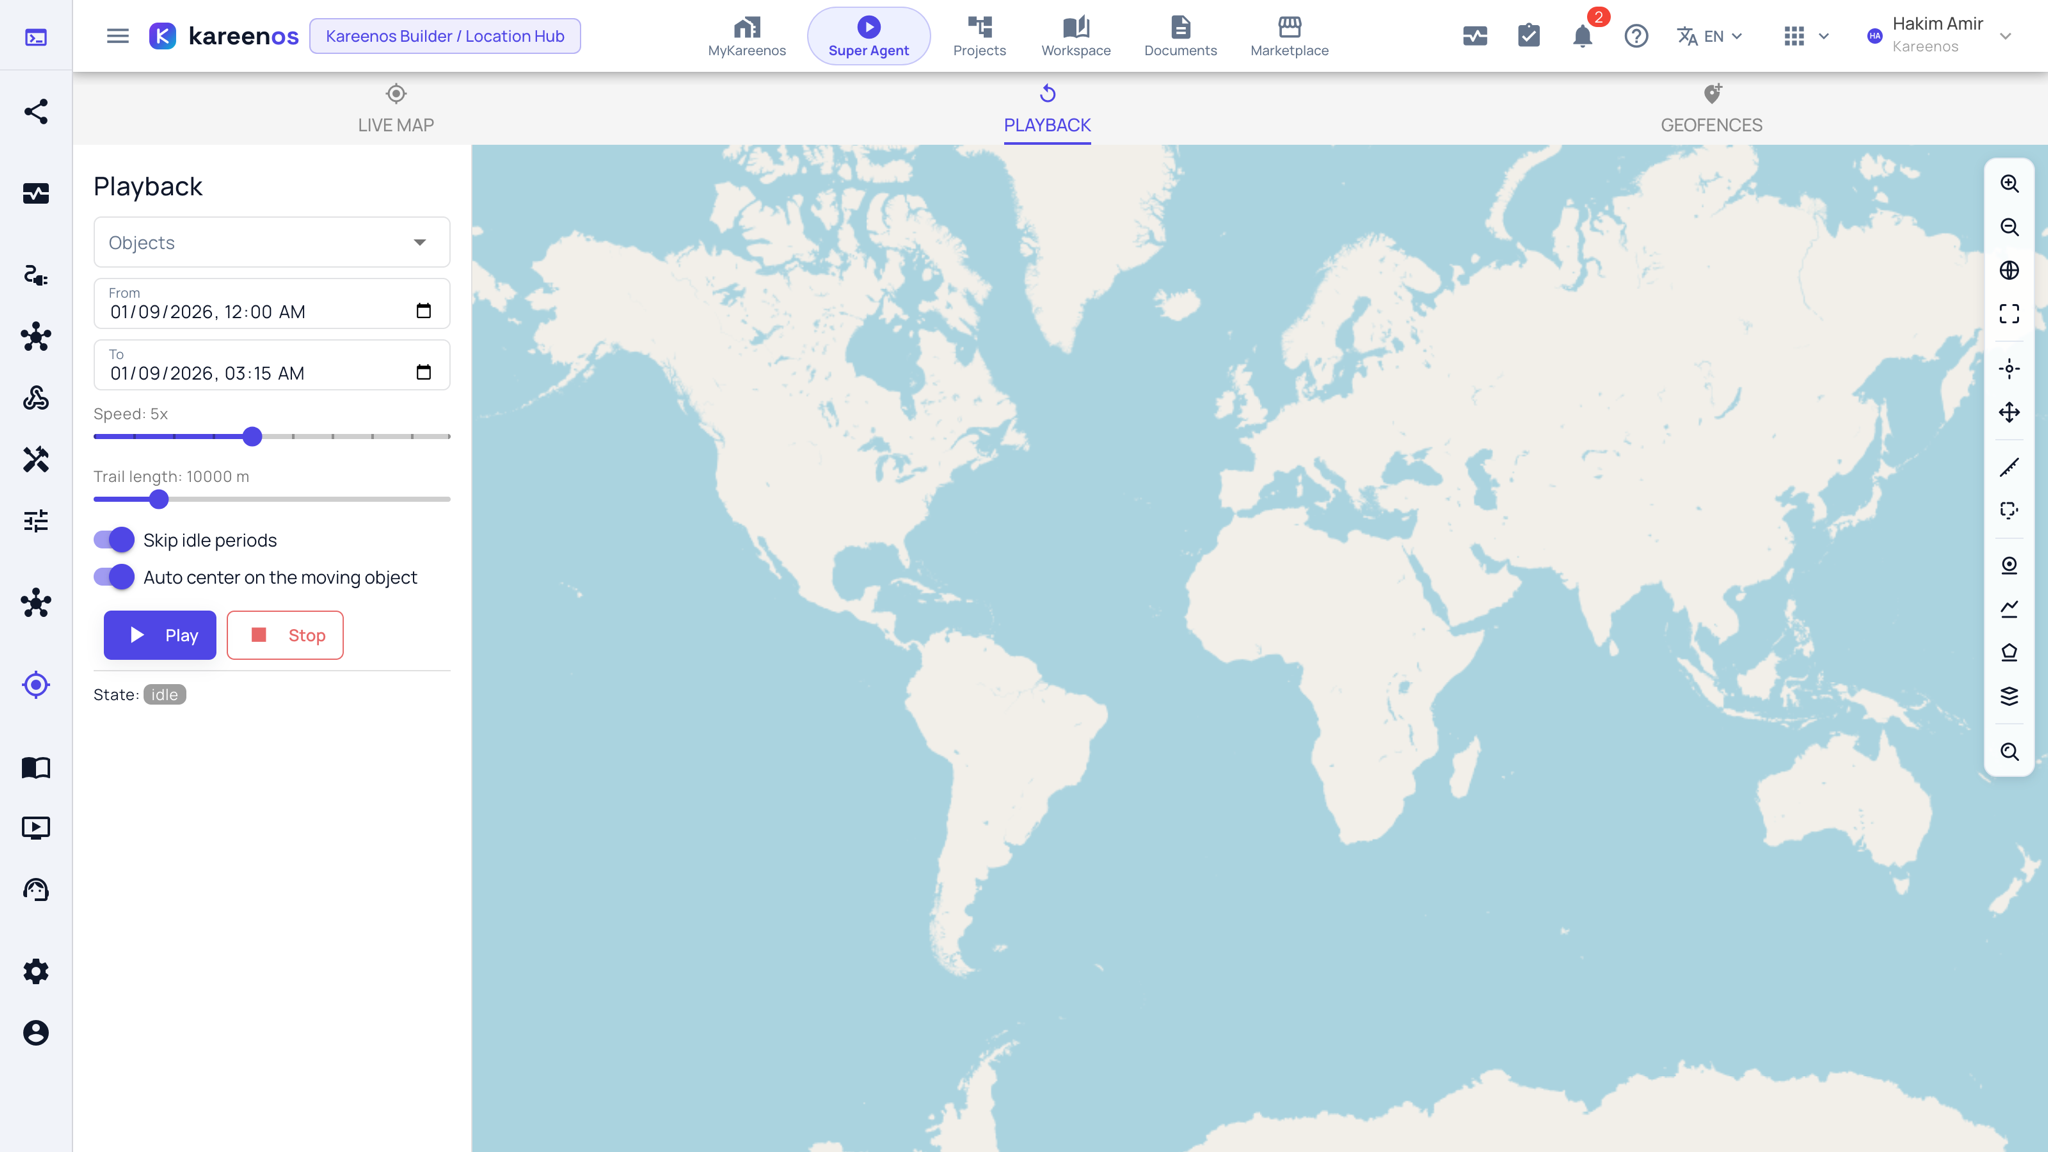
Task: Open the map layers tool
Action: pos(2009,696)
